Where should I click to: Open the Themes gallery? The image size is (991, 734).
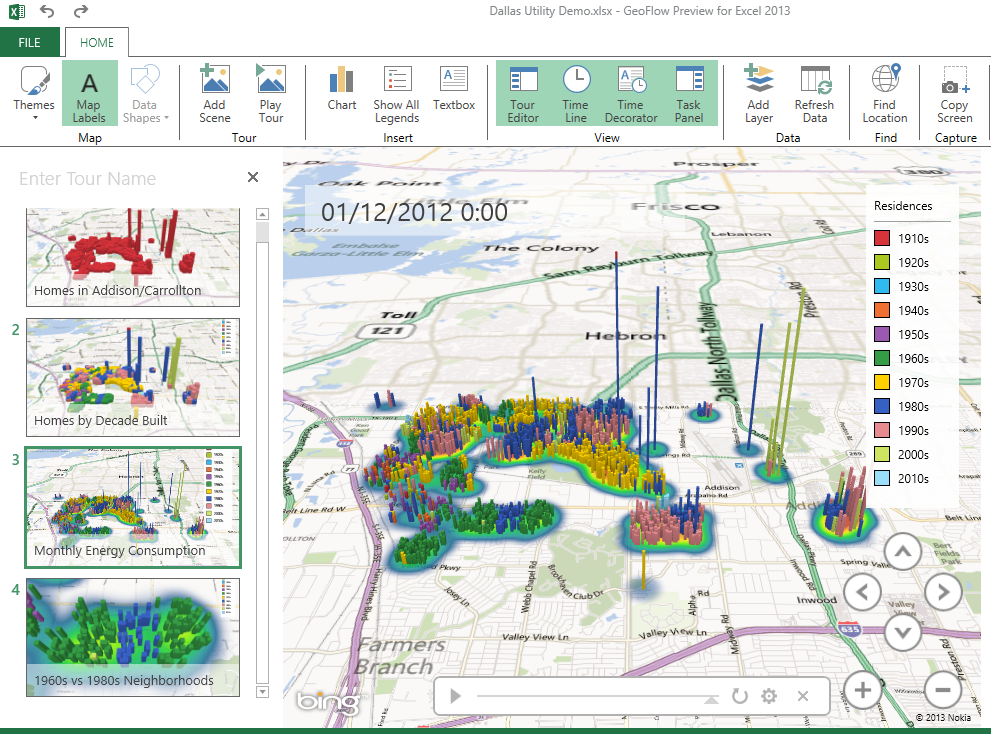point(33,93)
